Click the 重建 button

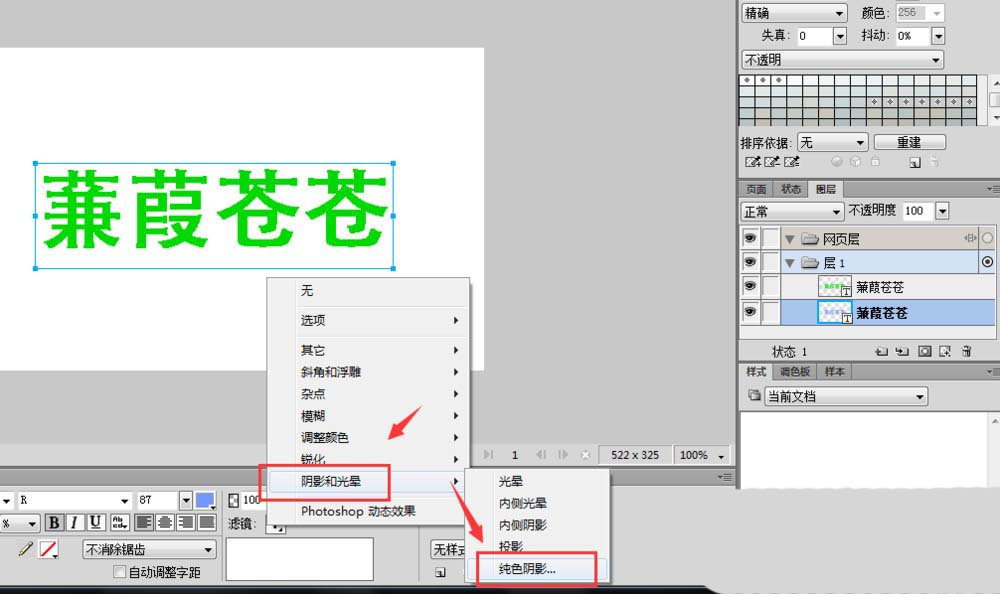(910, 141)
